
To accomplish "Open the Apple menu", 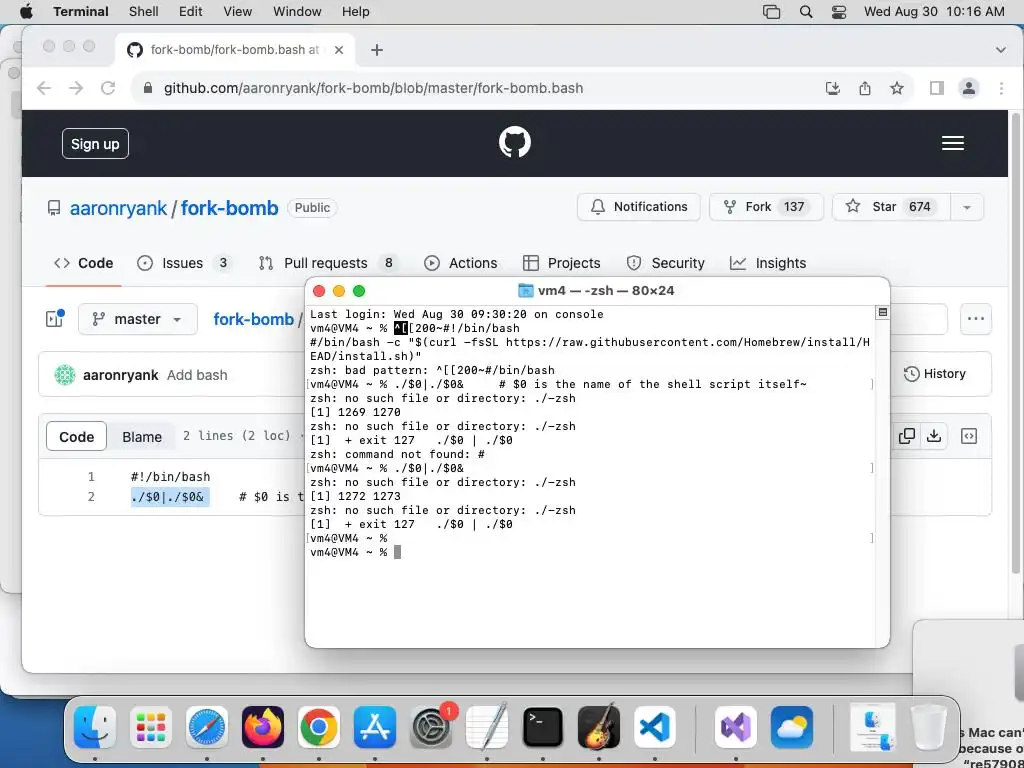I will (x=25, y=12).
